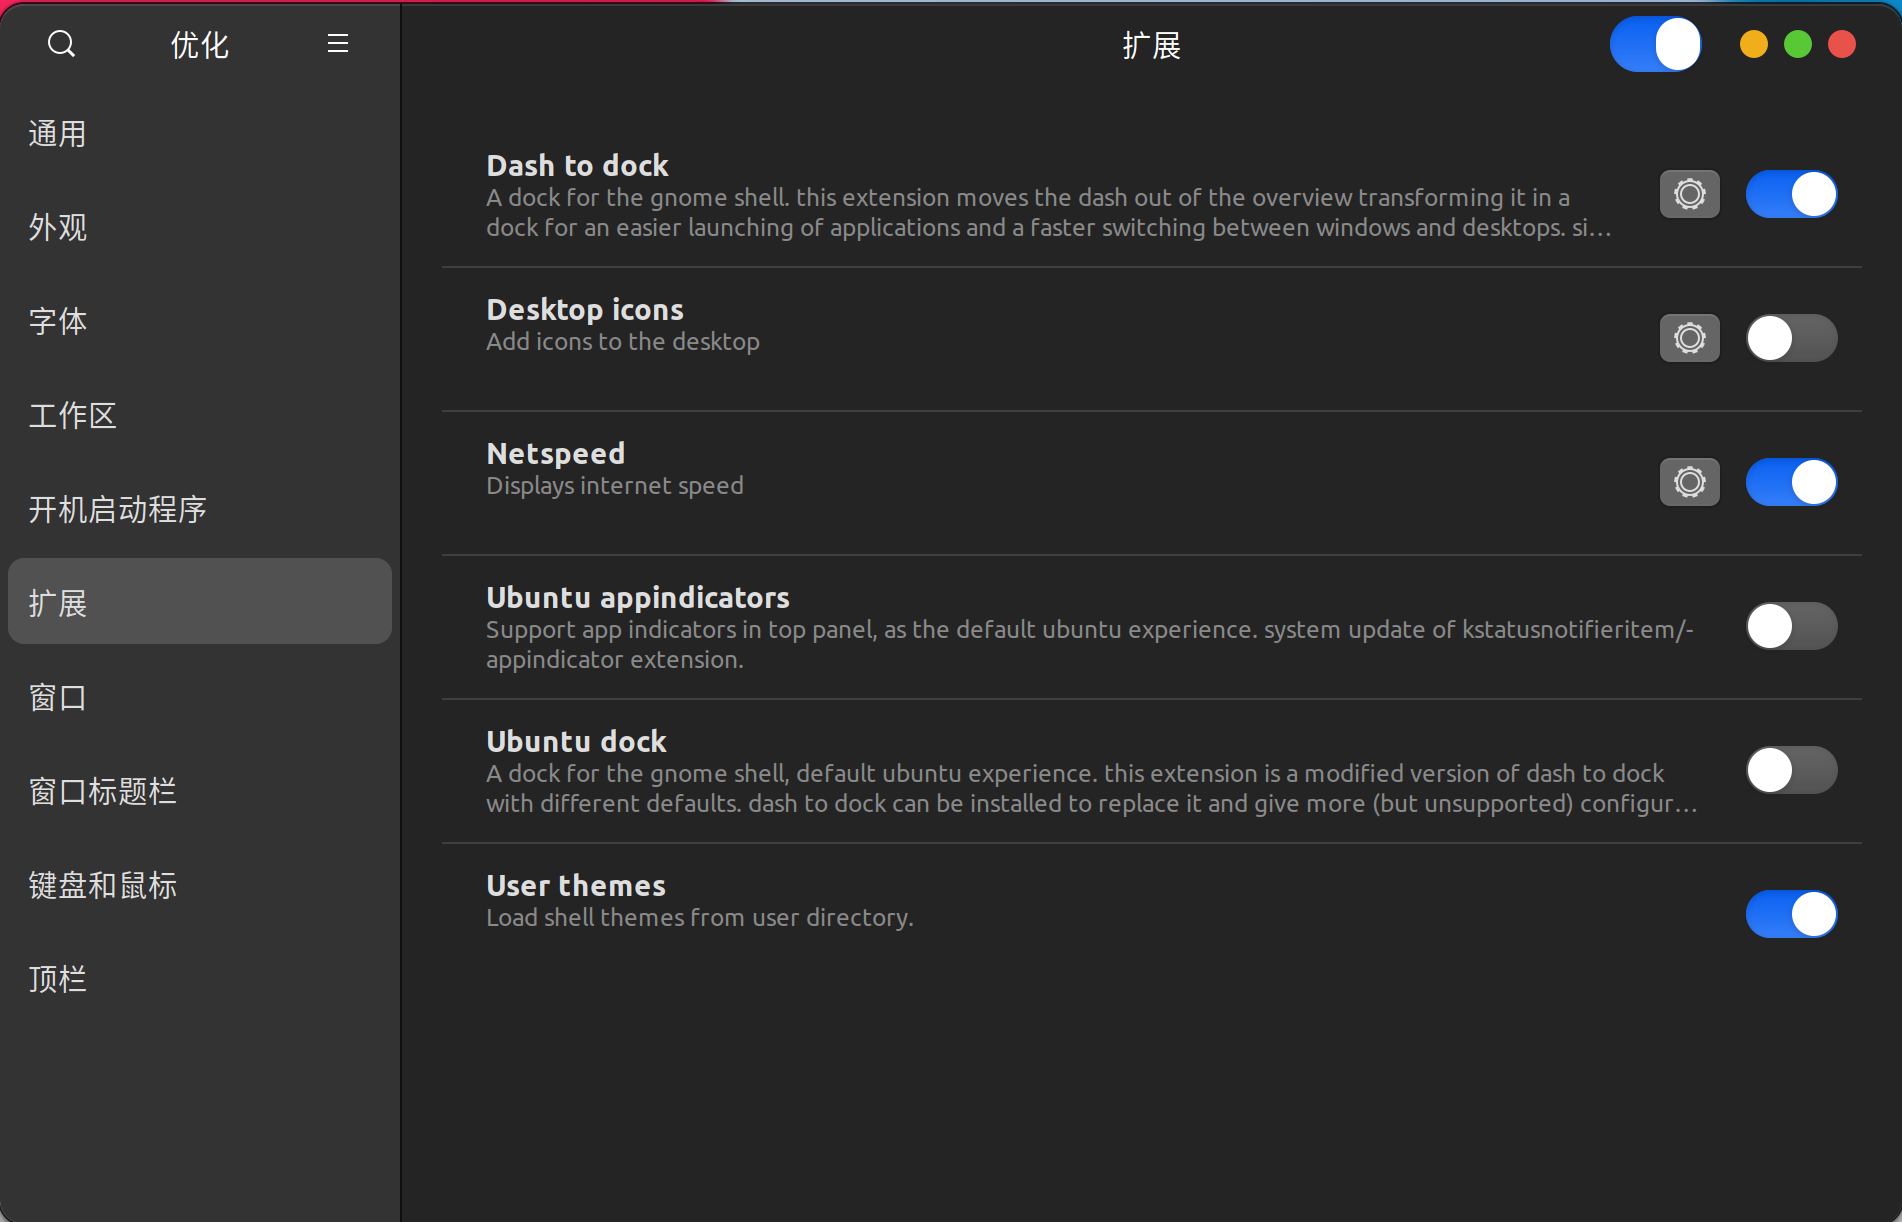This screenshot has height=1222, width=1902.
Task: Open the hamburger menu
Action: [x=337, y=44]
